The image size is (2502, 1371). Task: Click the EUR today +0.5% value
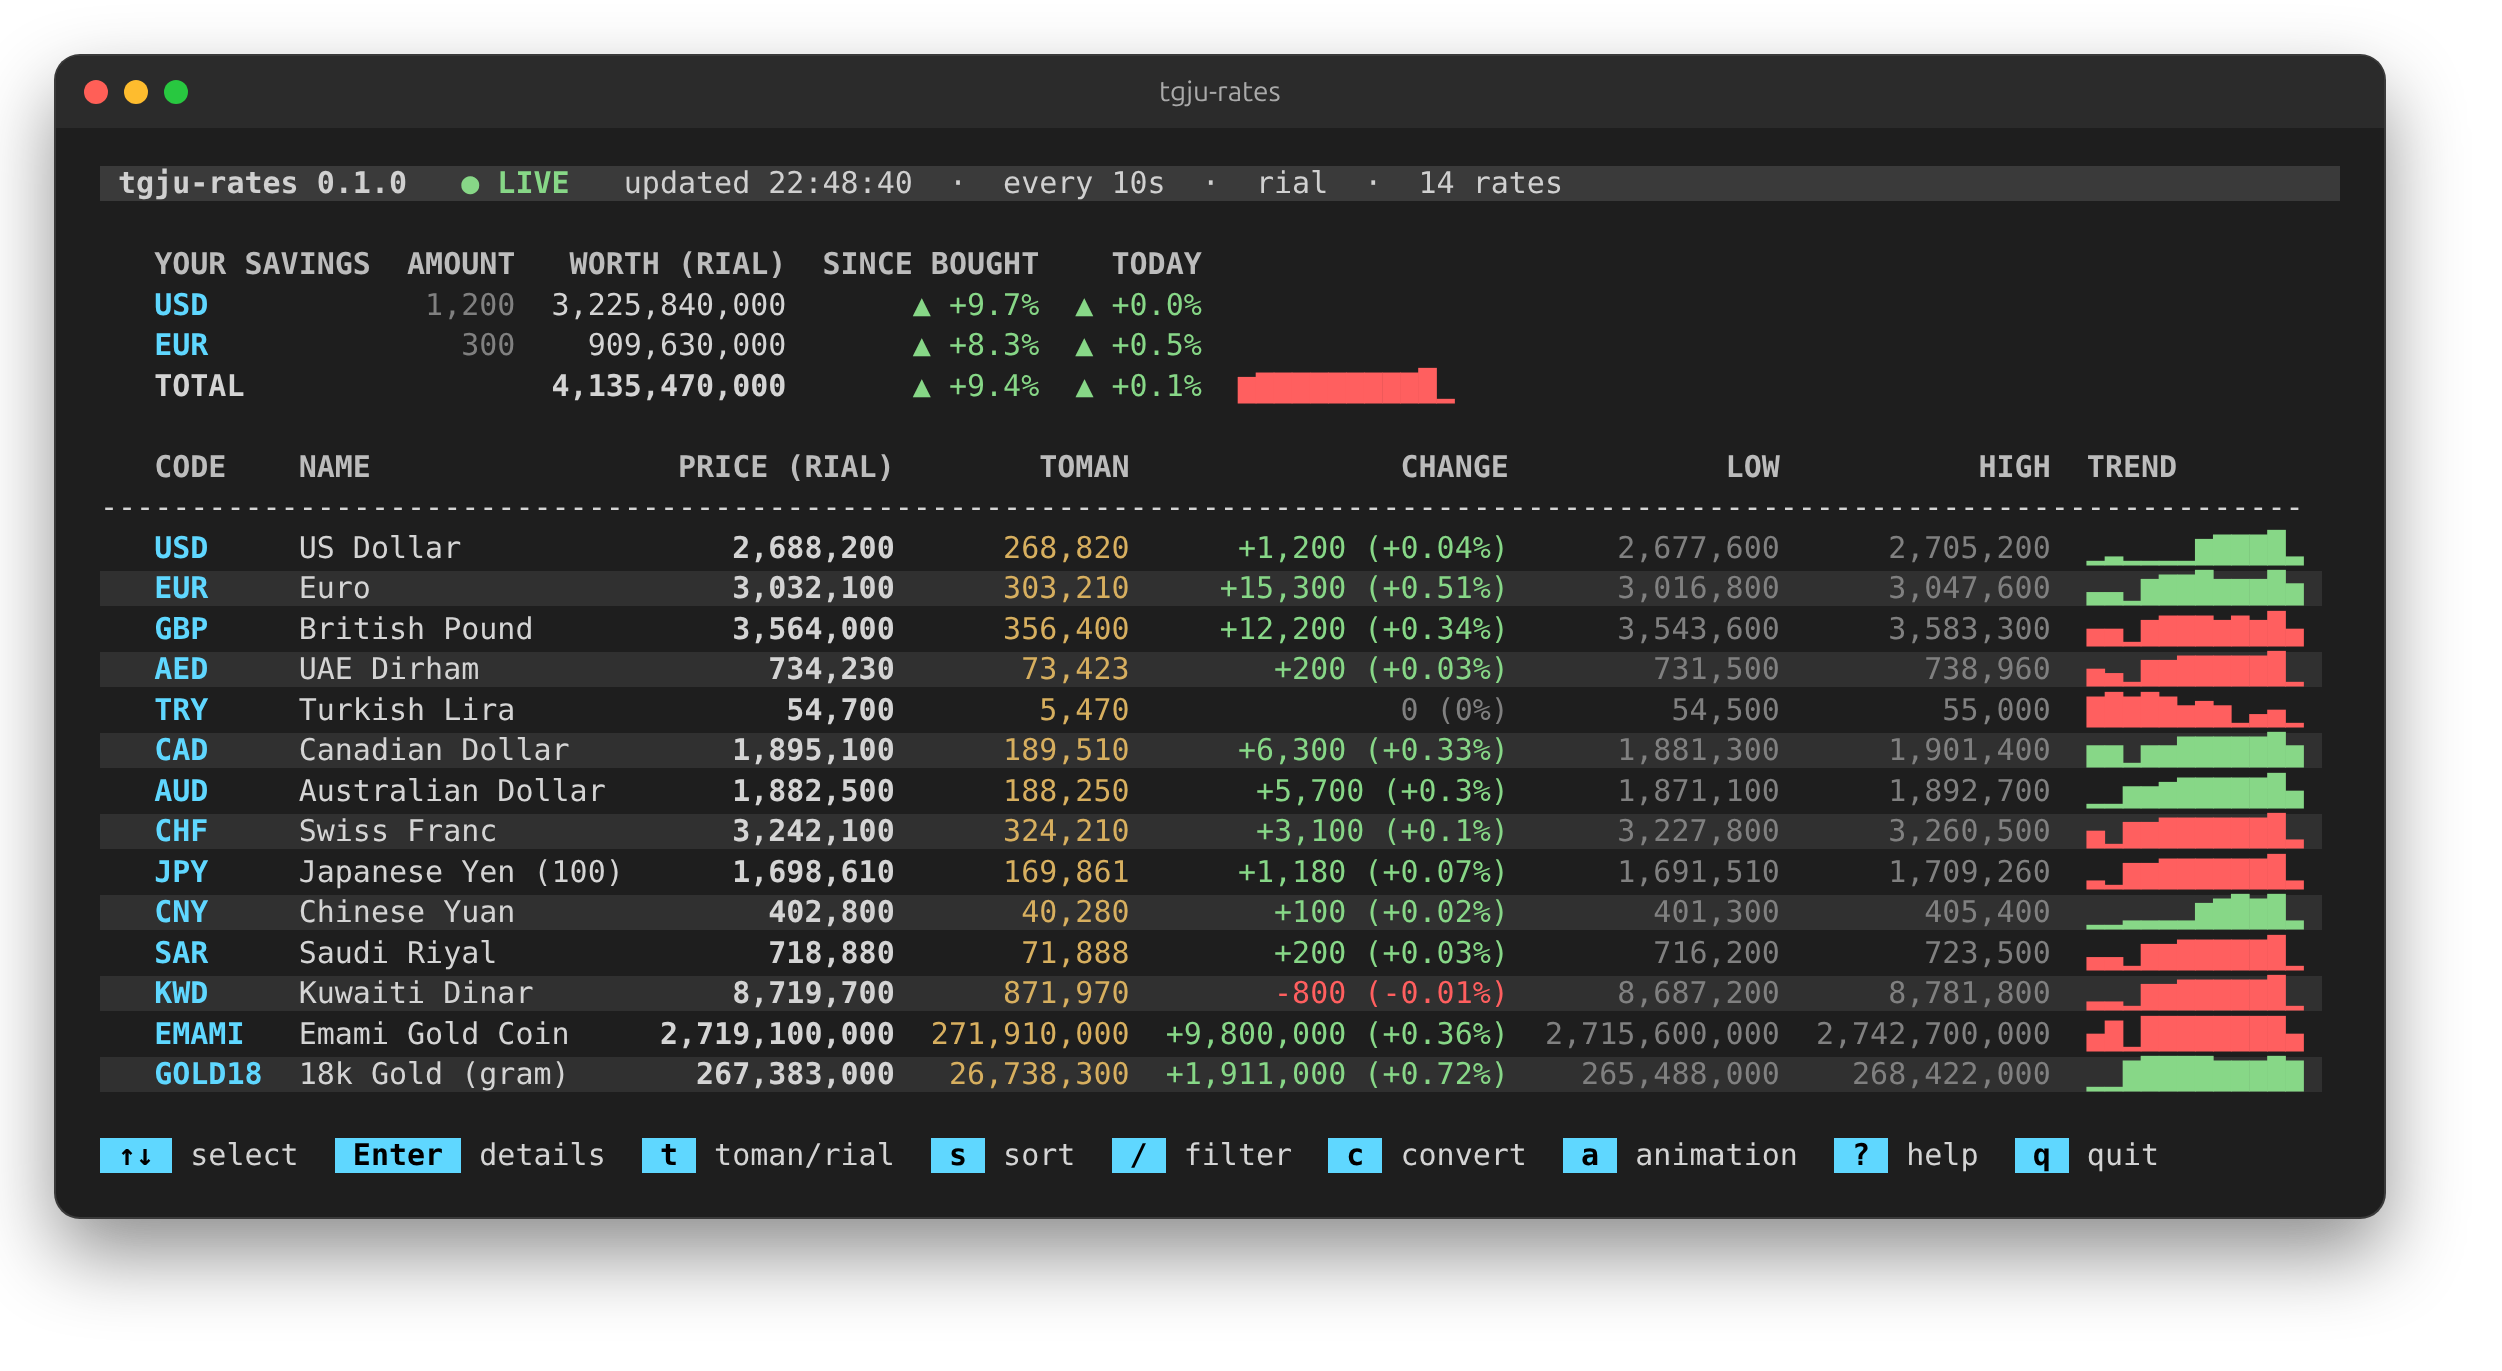[x=1138, y=345]
